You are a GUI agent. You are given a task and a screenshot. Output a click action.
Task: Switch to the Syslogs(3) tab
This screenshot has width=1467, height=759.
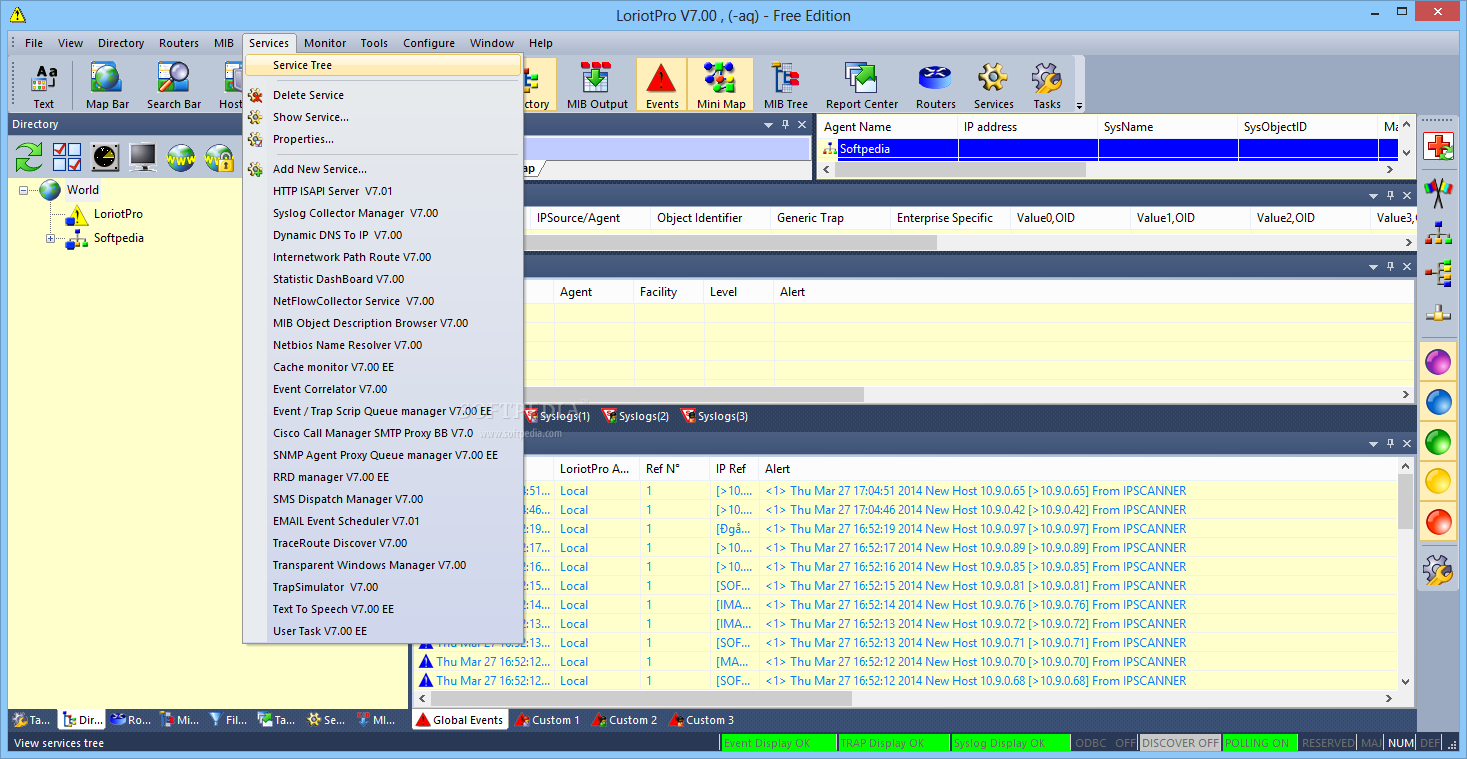click(x=714, y=416)
